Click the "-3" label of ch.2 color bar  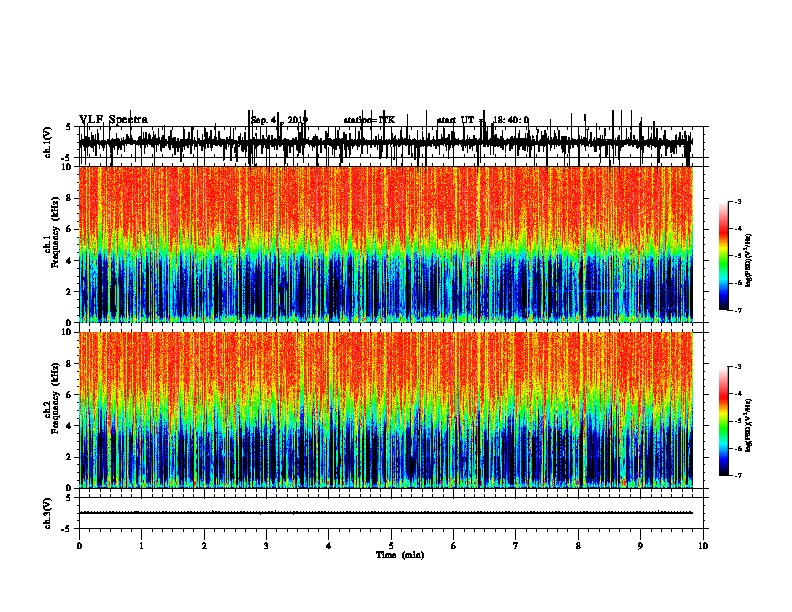pos(737,367)
